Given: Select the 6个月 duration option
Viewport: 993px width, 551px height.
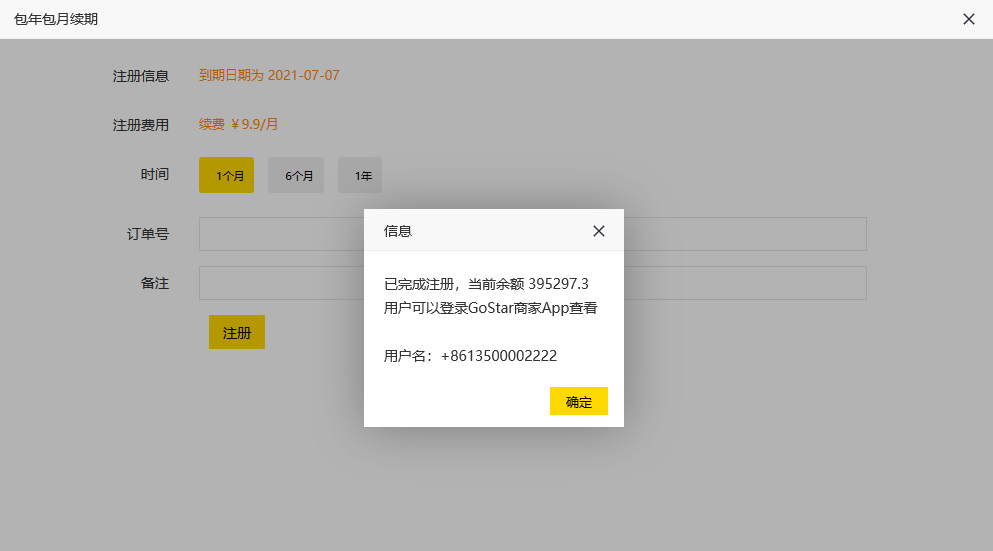Looking at the screenshot, I should [296, 175].
